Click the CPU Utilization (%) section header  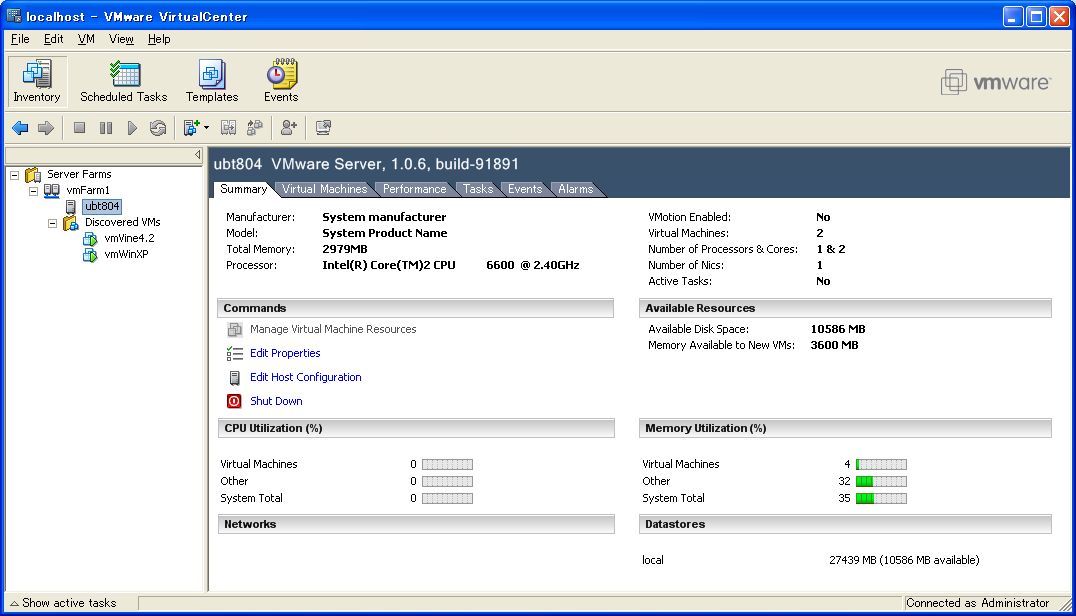tap(416, 429)
